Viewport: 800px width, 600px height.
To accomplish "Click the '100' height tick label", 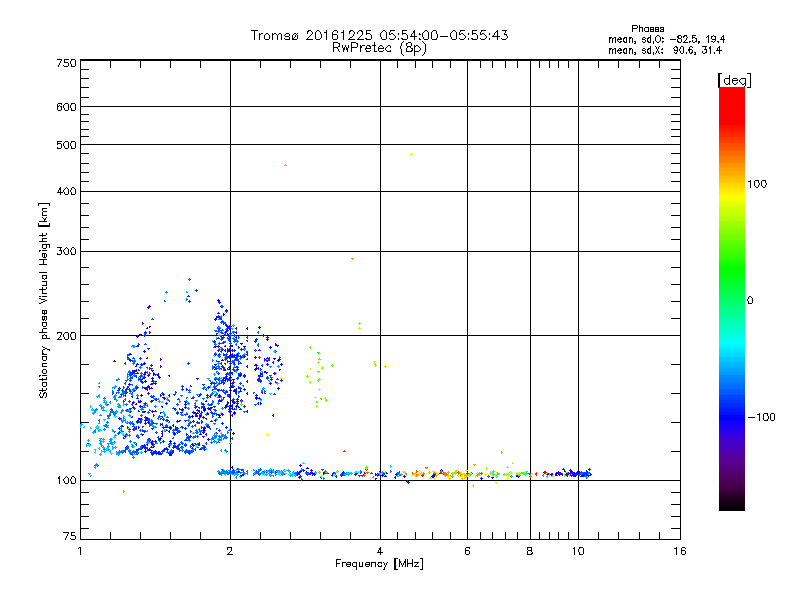I will [x=66, y=481].
